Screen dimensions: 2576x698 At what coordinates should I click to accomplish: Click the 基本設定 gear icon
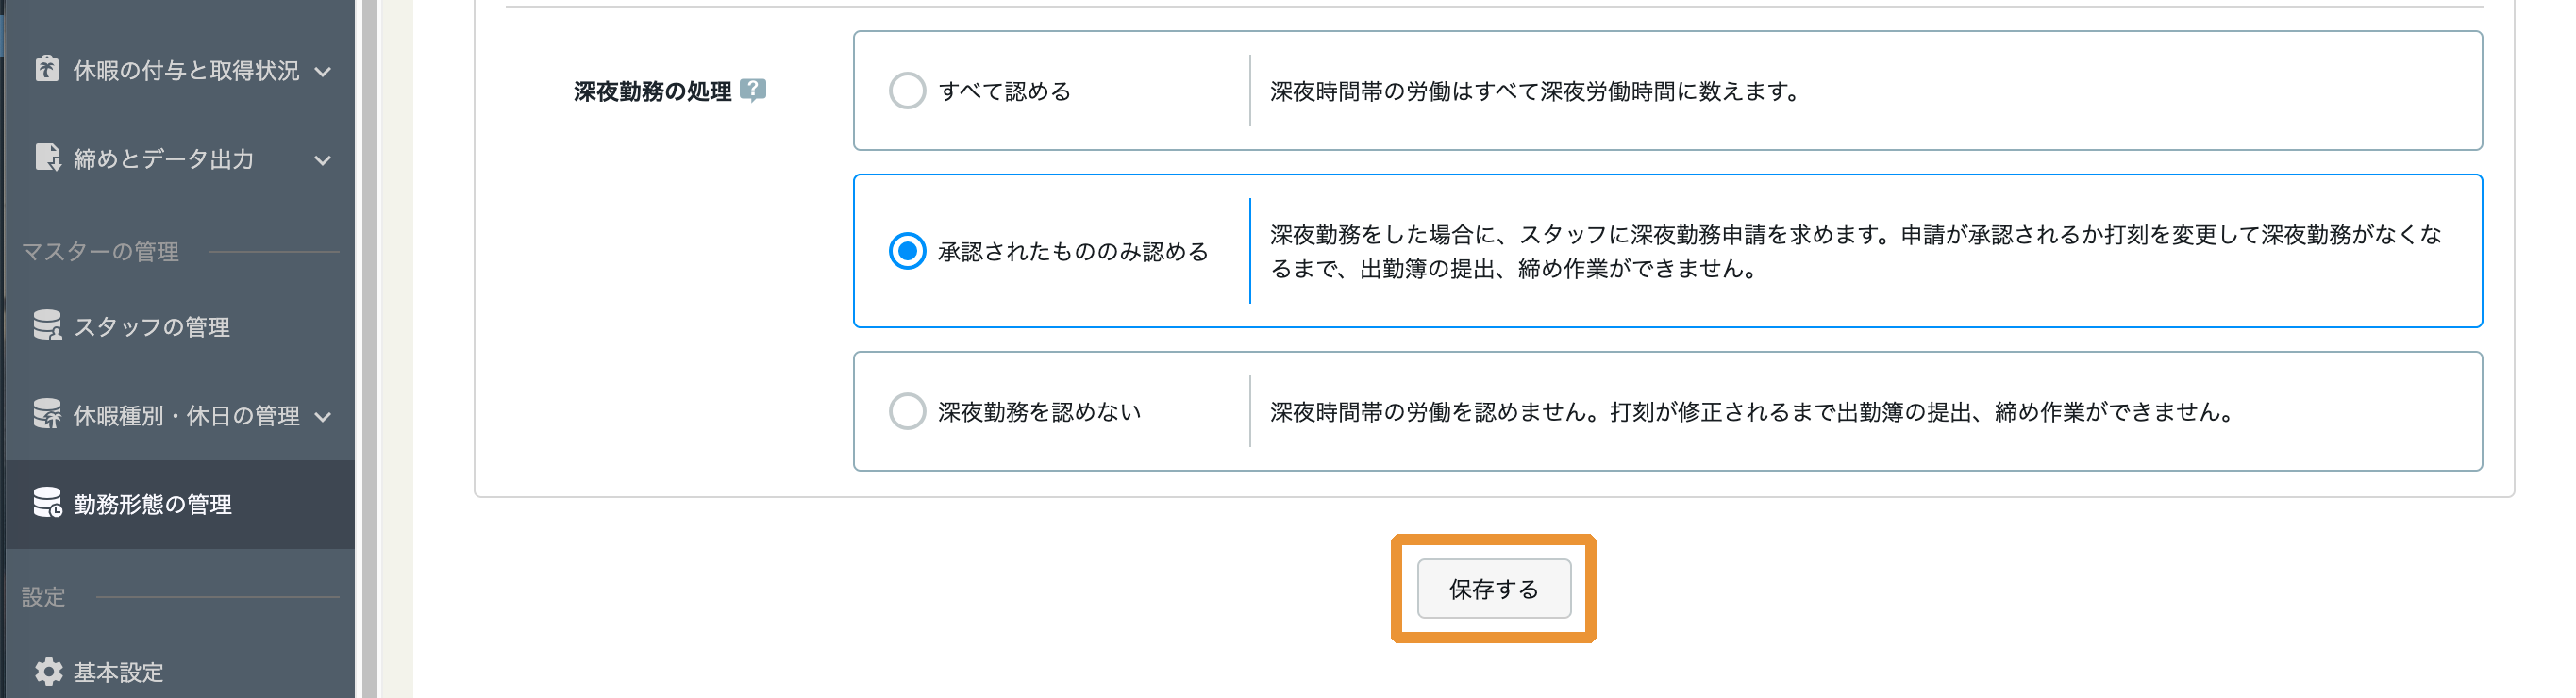48,671
